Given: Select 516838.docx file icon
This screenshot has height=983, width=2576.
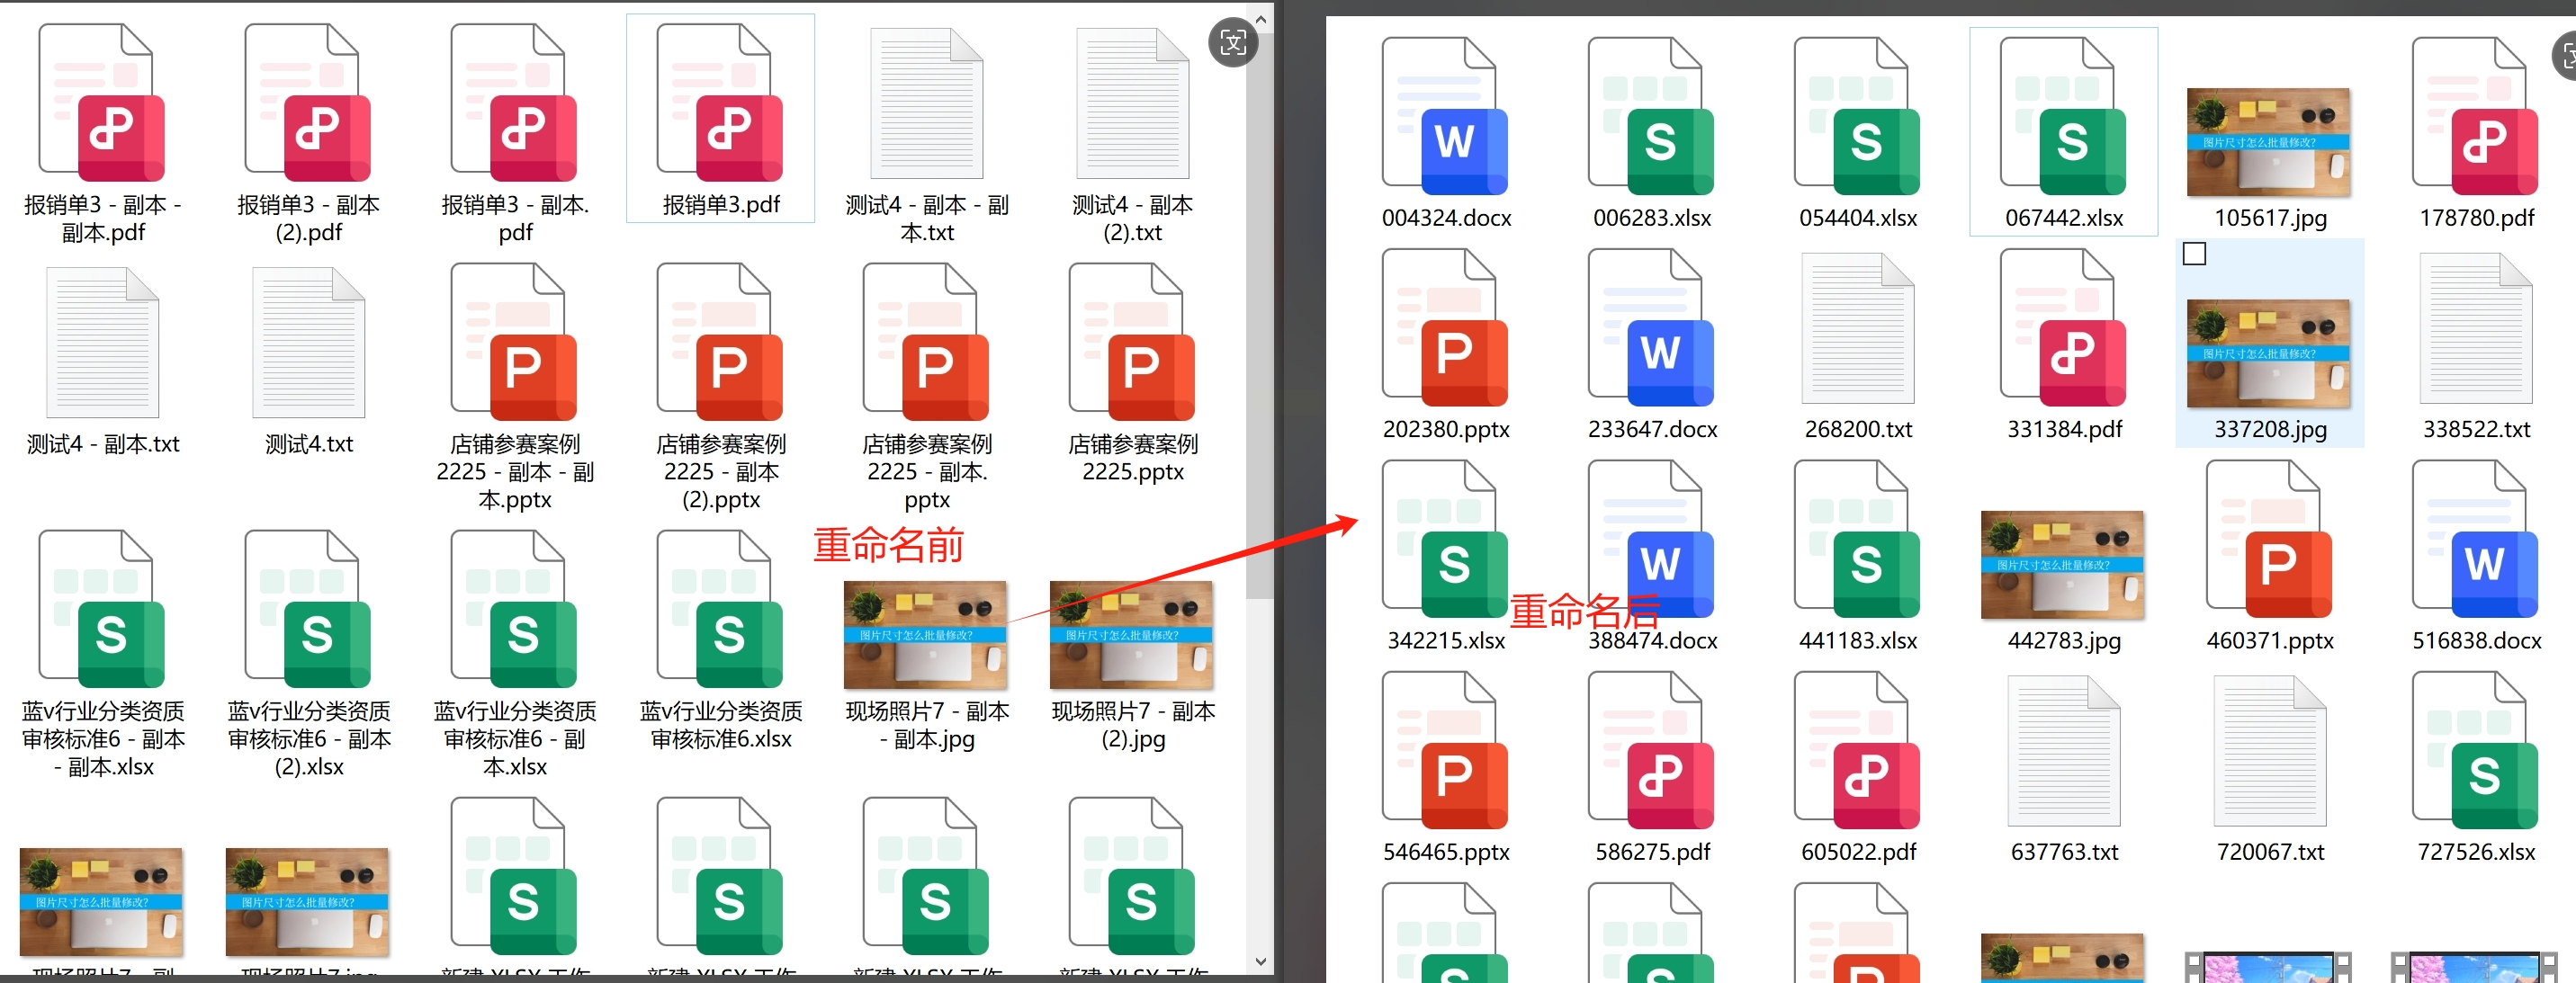Looking at the screenshot, I should [x=2475, y=538].
